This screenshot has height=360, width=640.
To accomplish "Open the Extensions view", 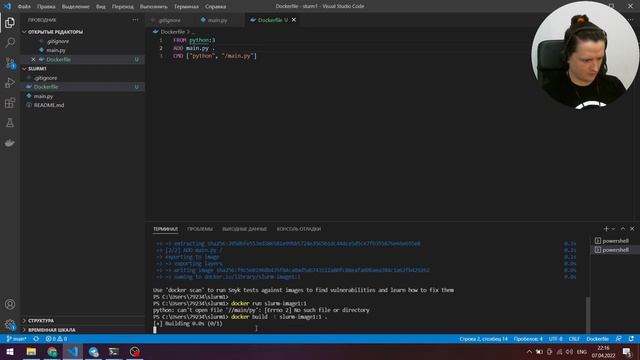I will click(10, 103).
